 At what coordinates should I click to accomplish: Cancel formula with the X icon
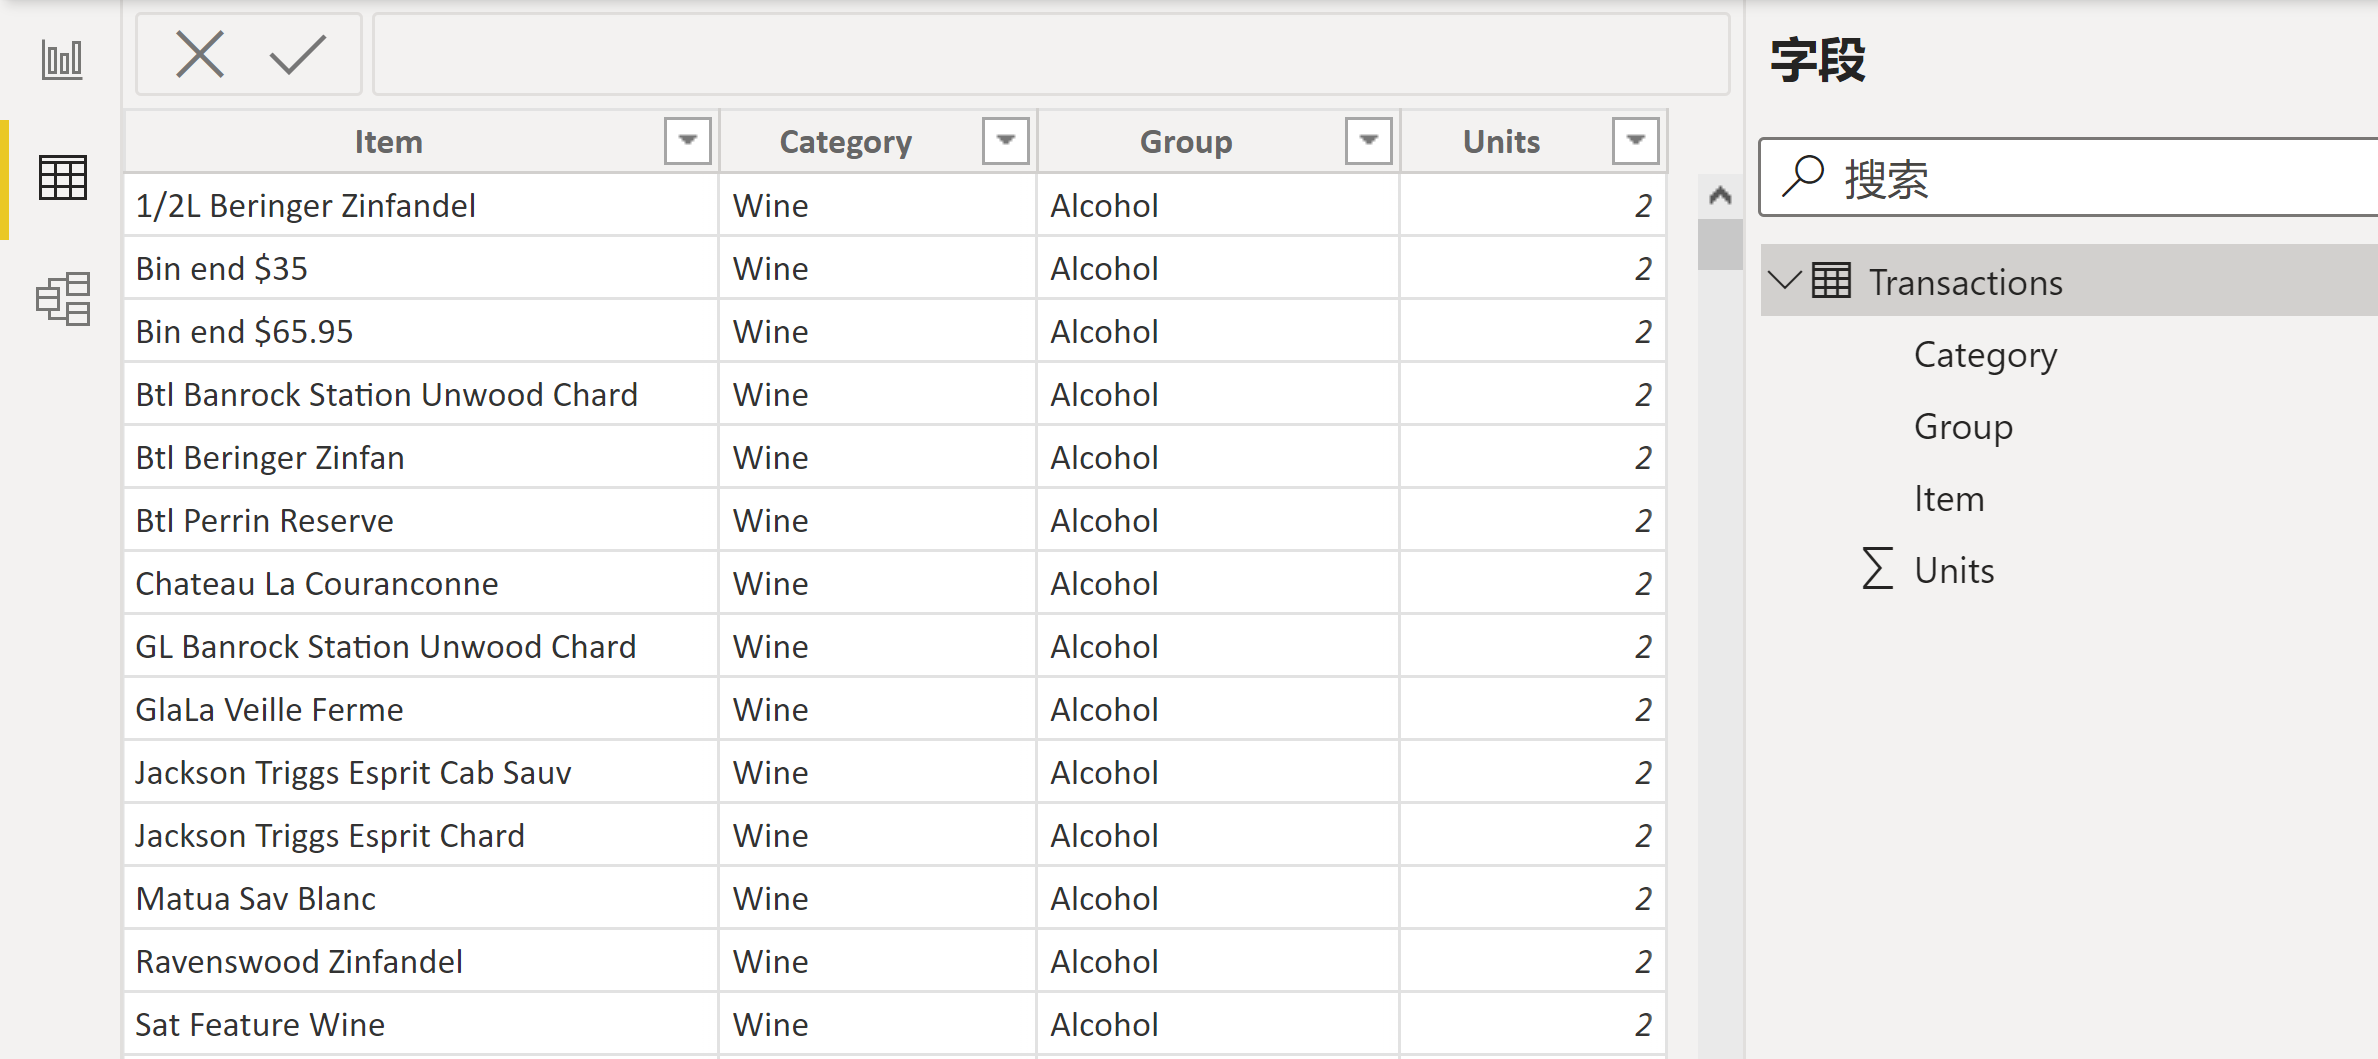[200, 54]
